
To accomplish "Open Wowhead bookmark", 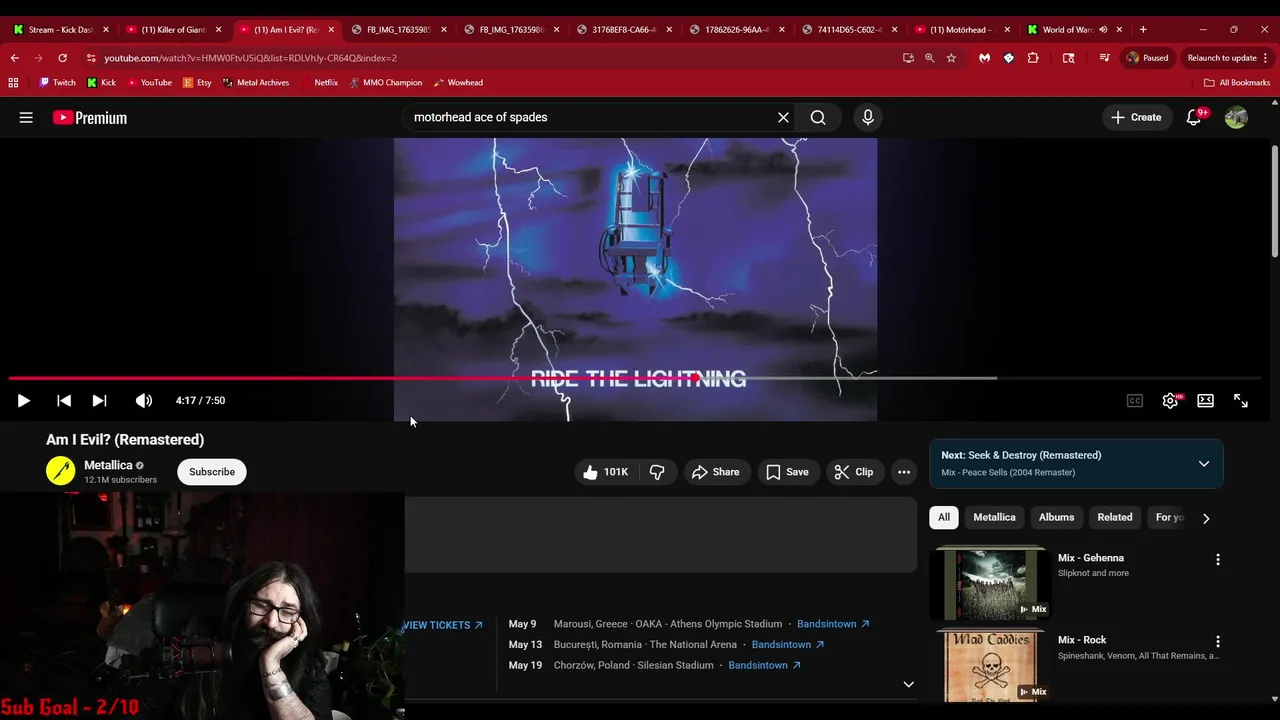I will click(x=458, y=83).
